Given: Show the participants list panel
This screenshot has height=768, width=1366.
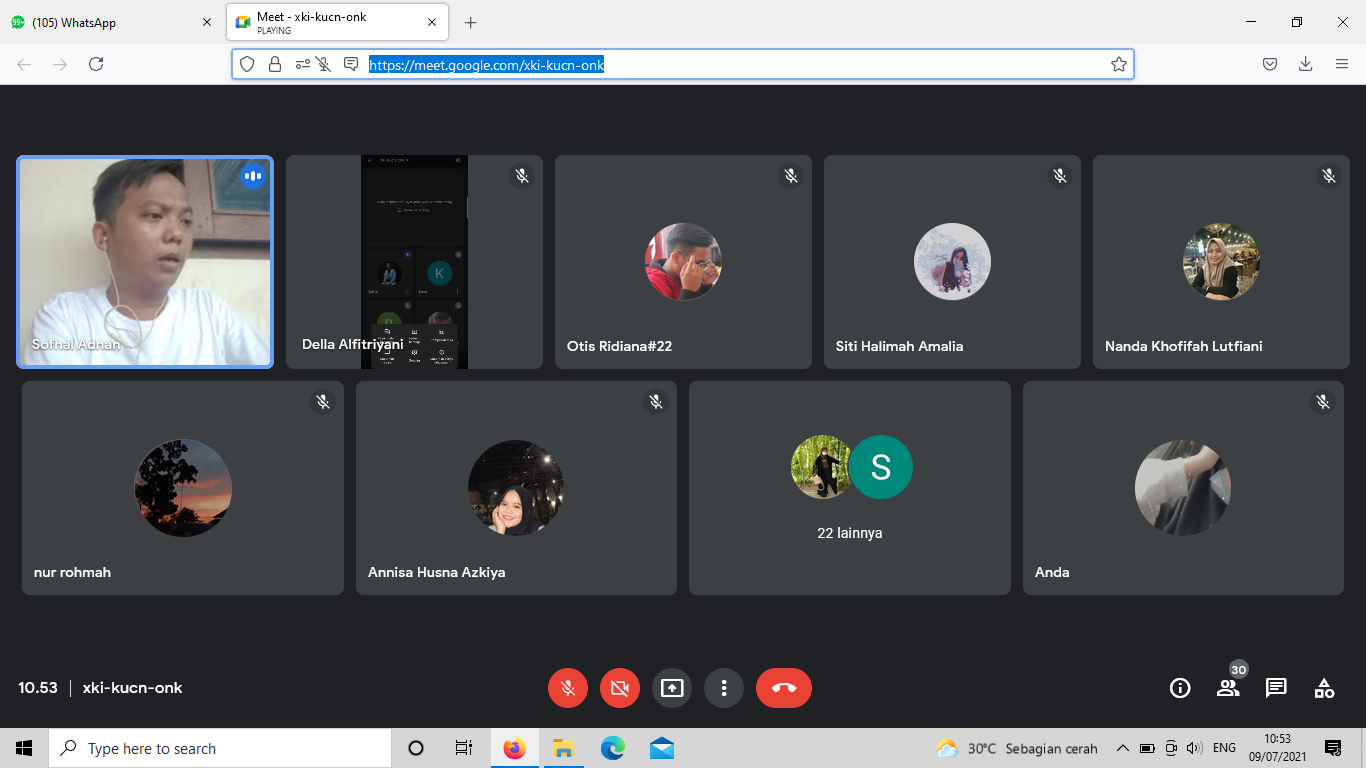Looking at the screenshot, I should pyautogui.click(x=1228, y=688).
